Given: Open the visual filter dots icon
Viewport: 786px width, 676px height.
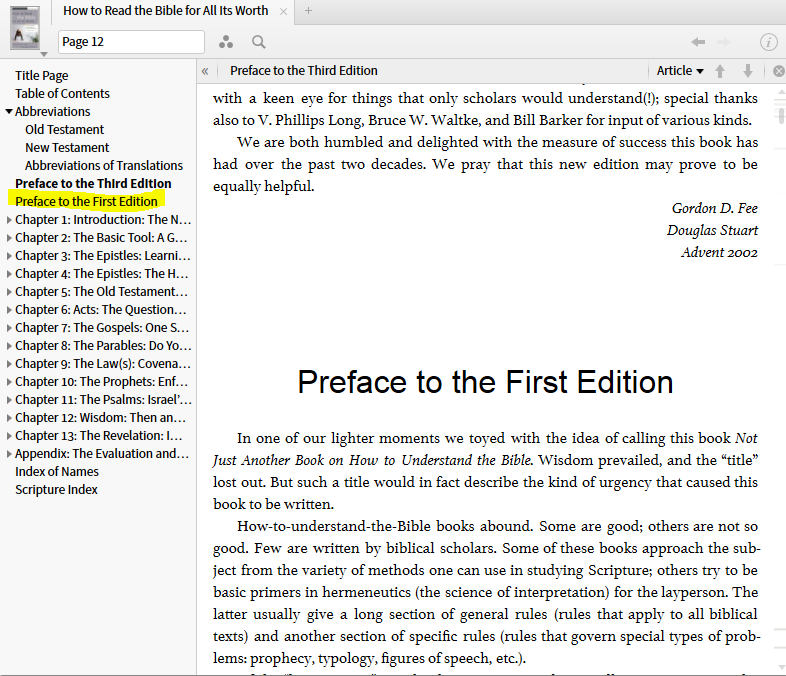Looking at the screenshot, I should click(226, 42).
